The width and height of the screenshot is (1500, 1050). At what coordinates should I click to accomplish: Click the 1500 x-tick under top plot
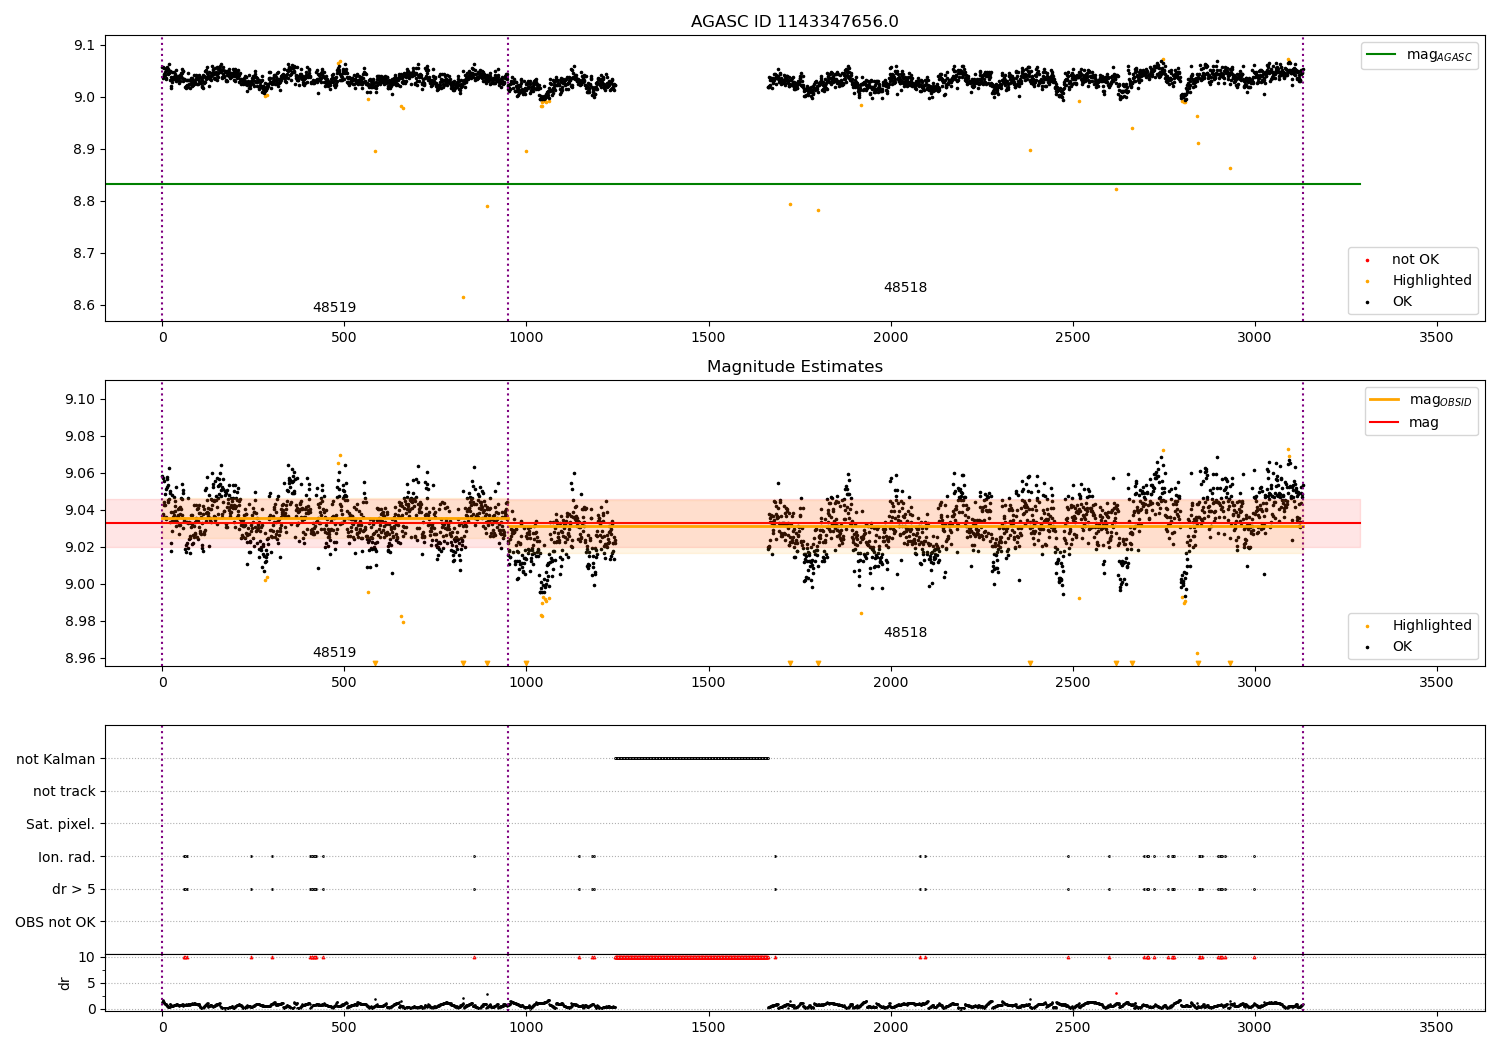click(x=709, y=338)
